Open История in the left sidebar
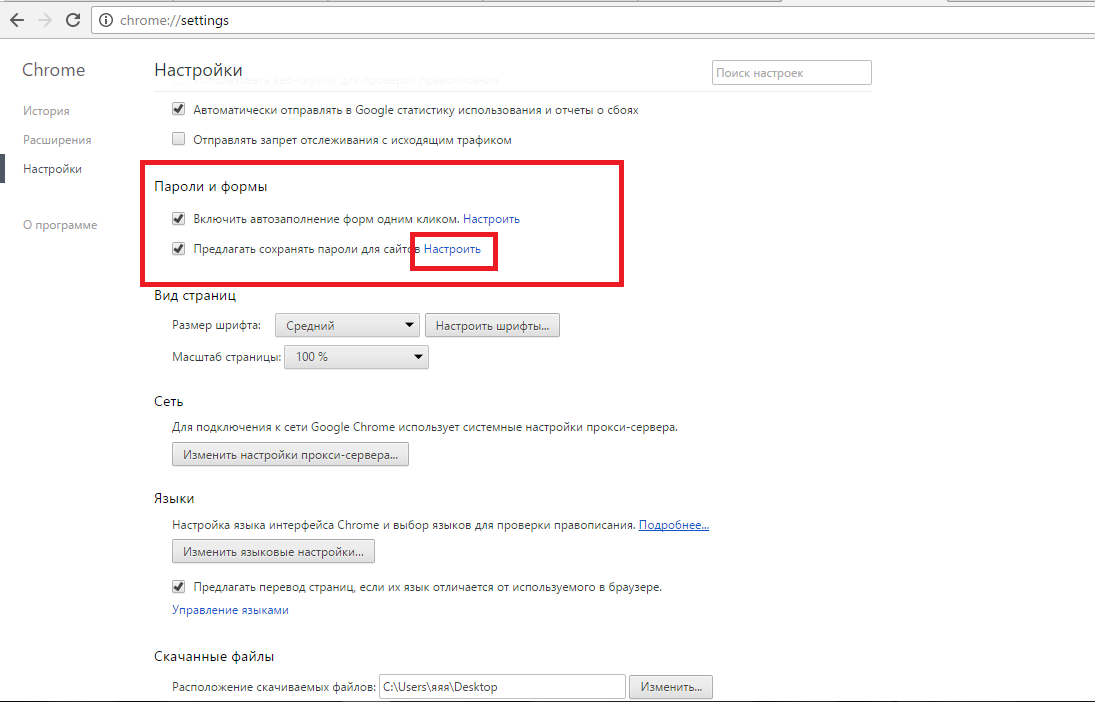 (x=46, y=111)
